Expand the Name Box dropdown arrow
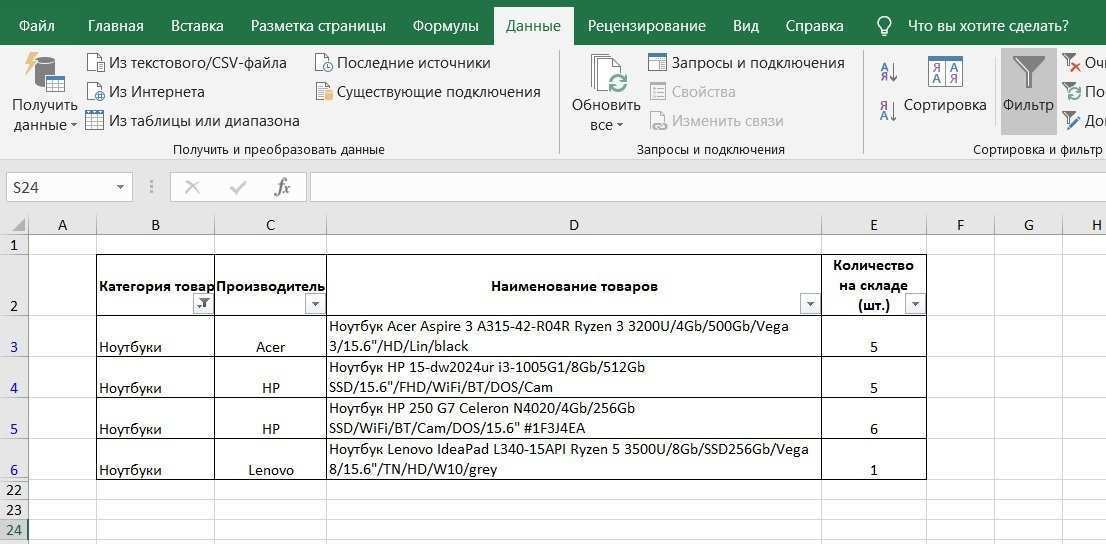Screen dimensions: 1106x544 click(121, 187)
